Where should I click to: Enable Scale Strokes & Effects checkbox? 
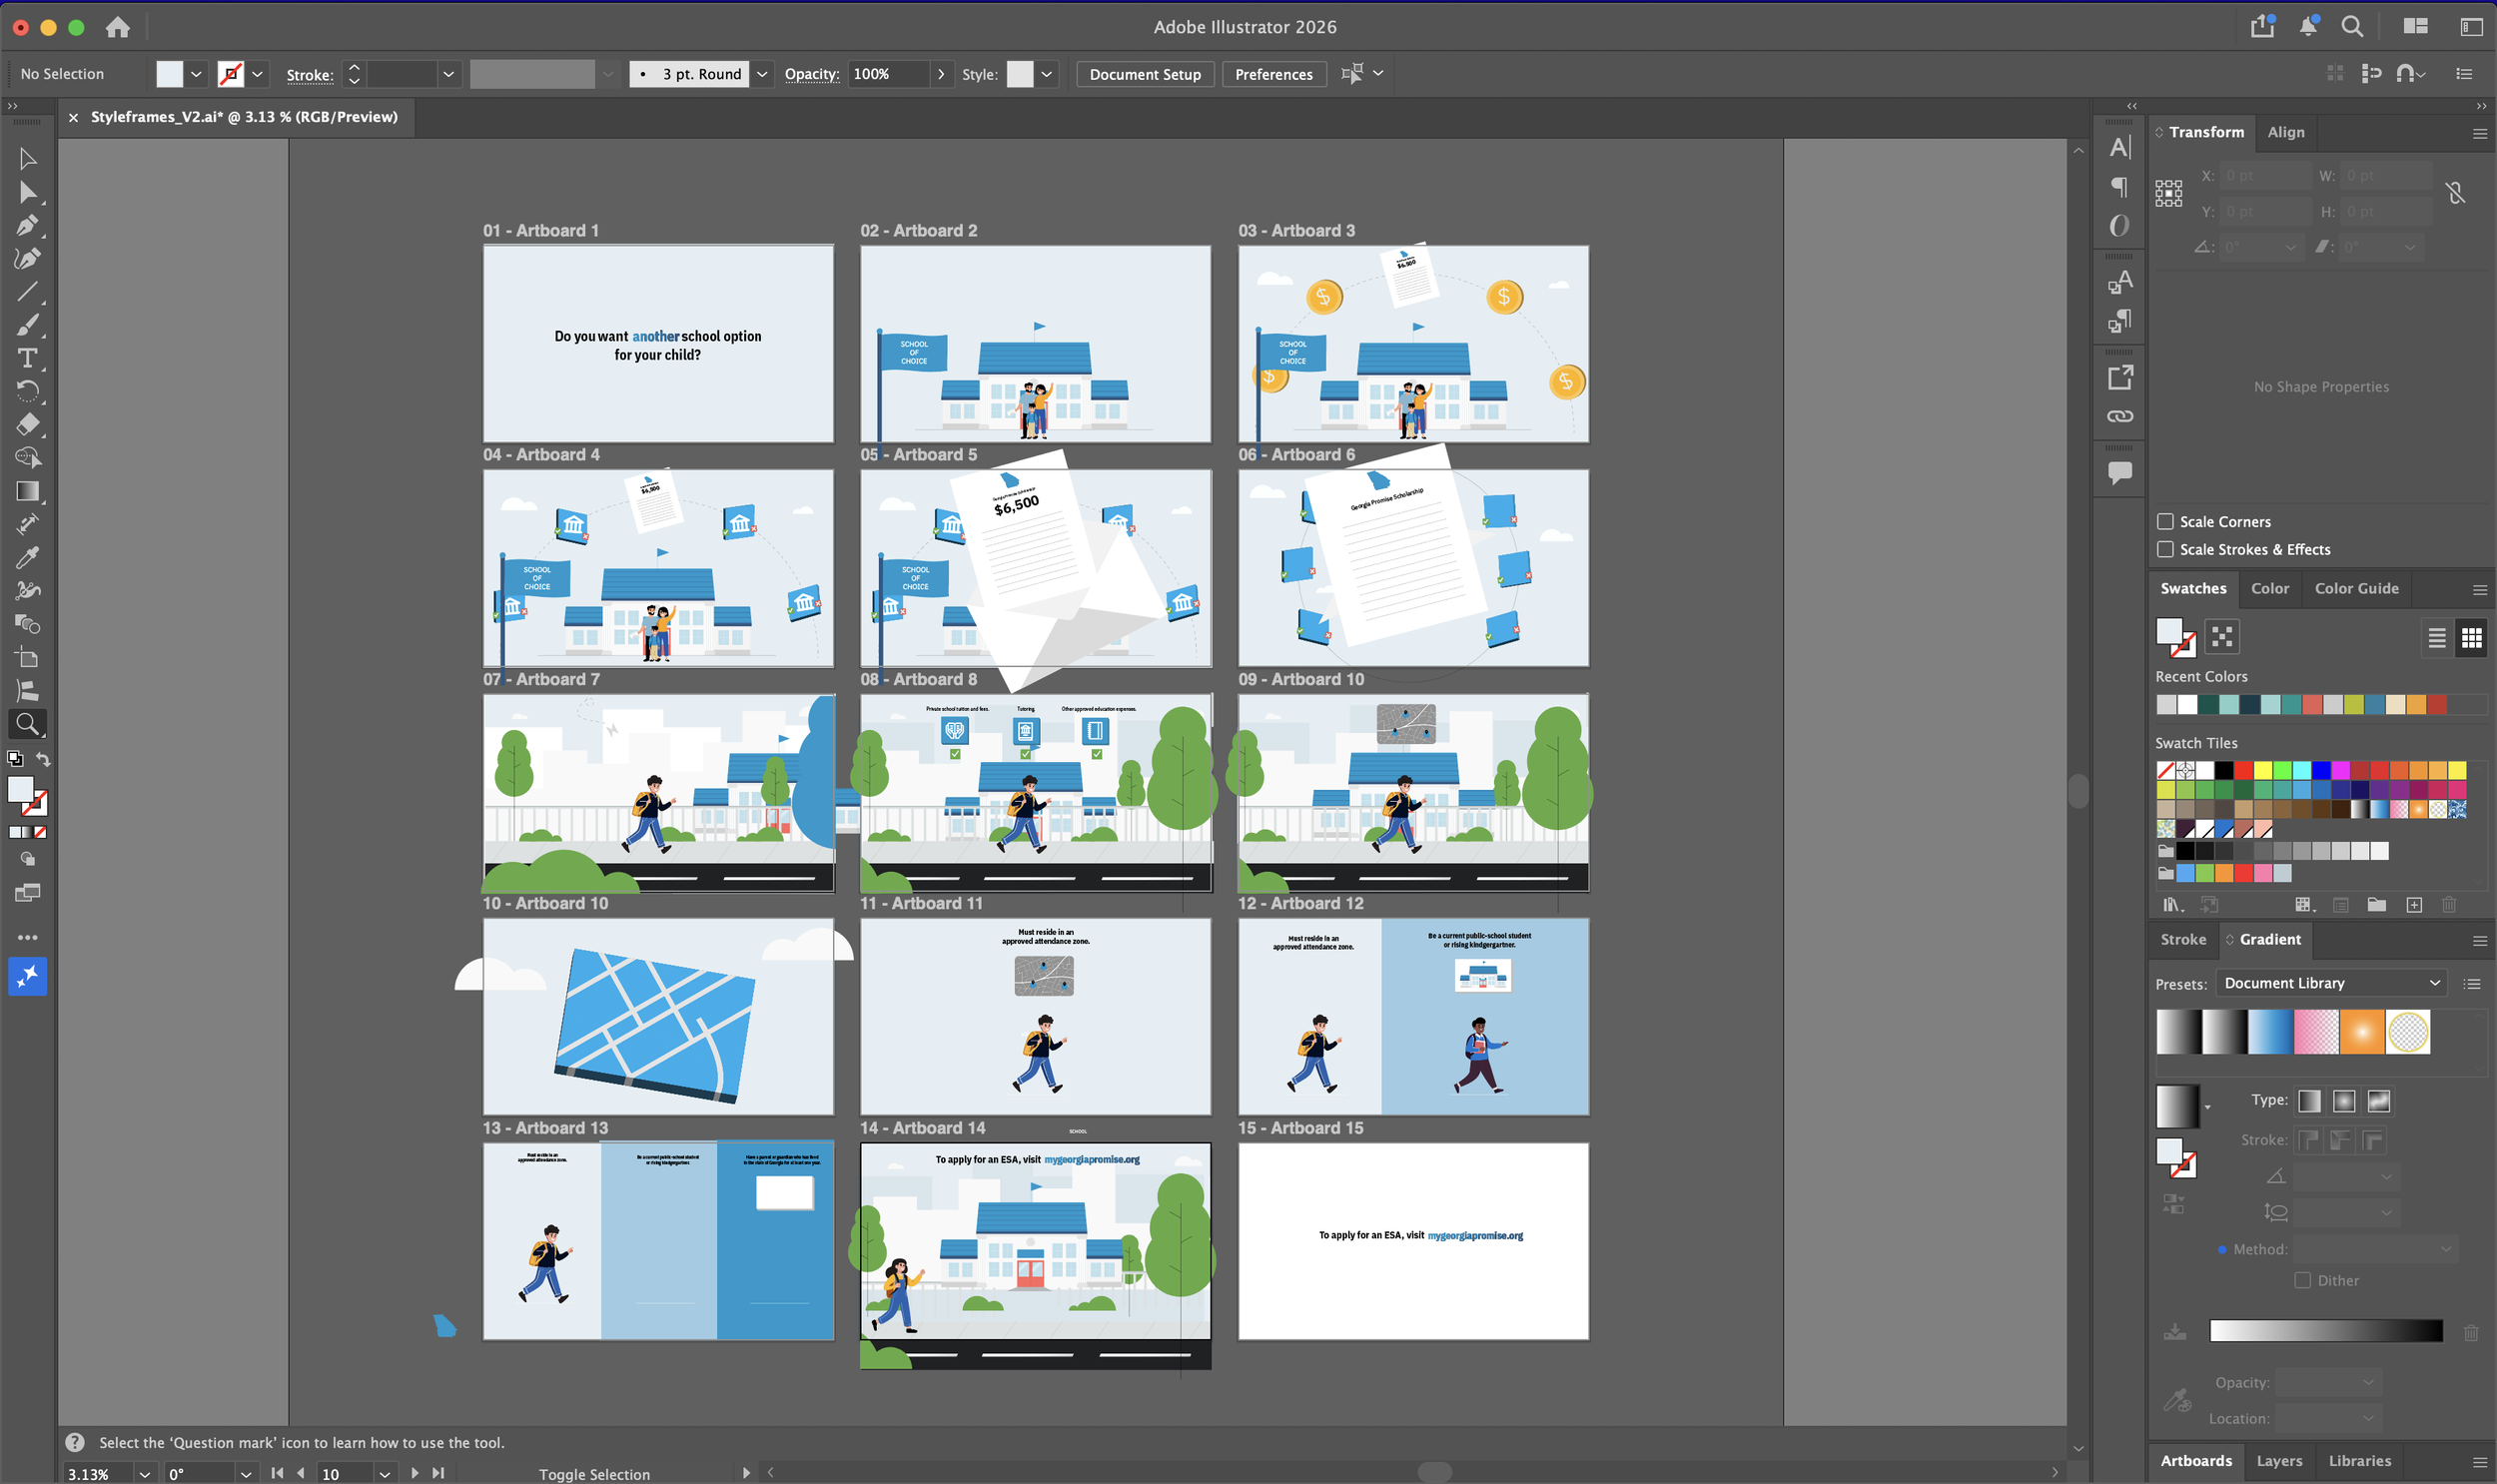tap(2165, 549)
